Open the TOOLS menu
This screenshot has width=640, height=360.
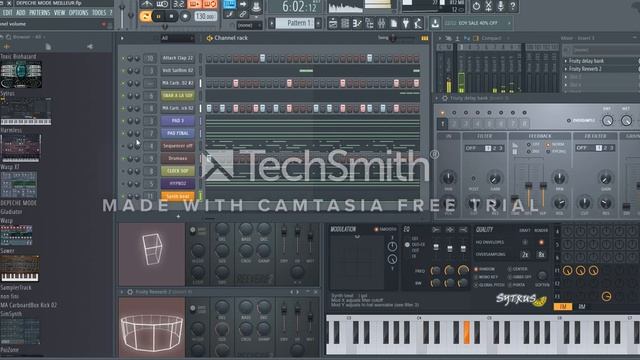click(99, 13)
